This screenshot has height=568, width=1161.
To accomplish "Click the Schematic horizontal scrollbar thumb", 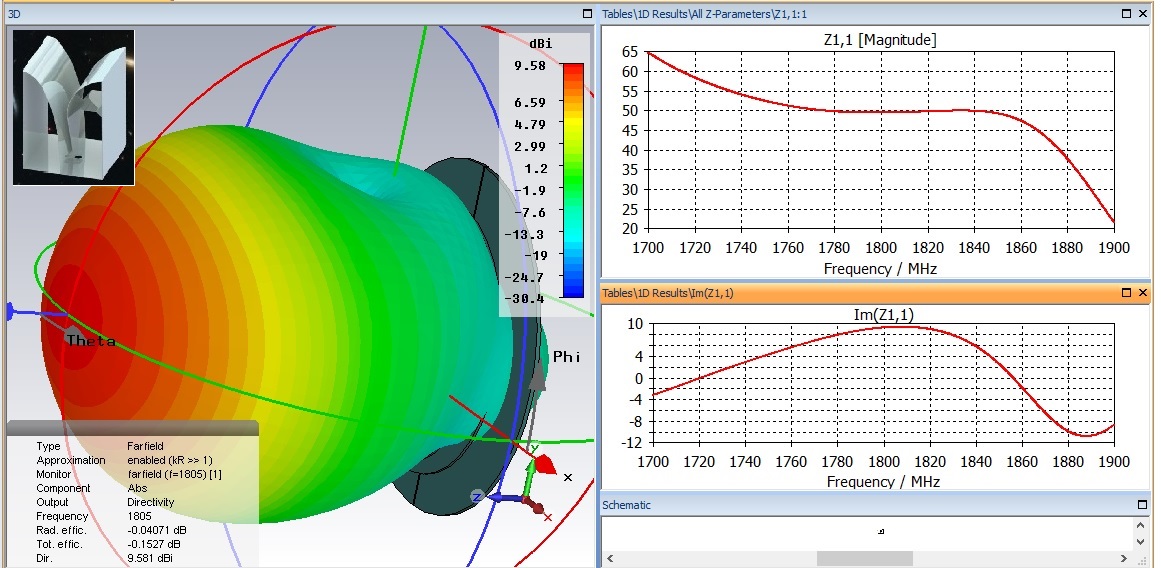I will click(865, 558).
